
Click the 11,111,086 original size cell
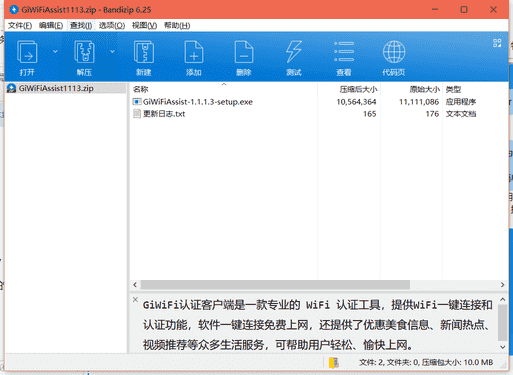419,102
